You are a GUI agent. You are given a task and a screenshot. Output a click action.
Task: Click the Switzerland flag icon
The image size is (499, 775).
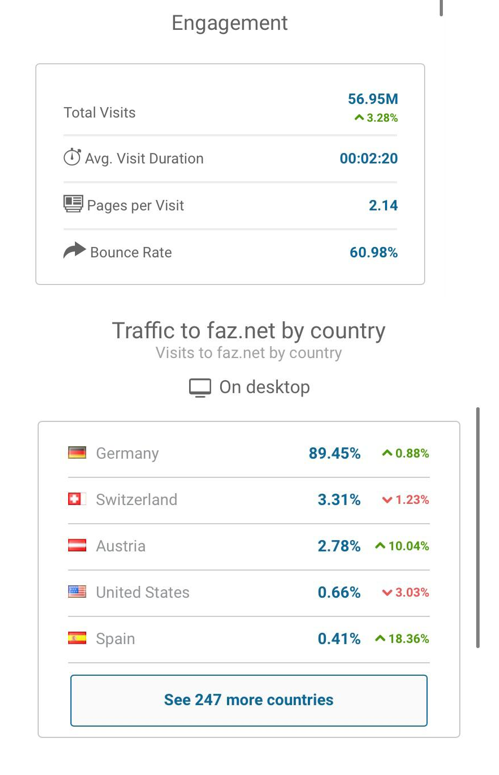(77, 499)
